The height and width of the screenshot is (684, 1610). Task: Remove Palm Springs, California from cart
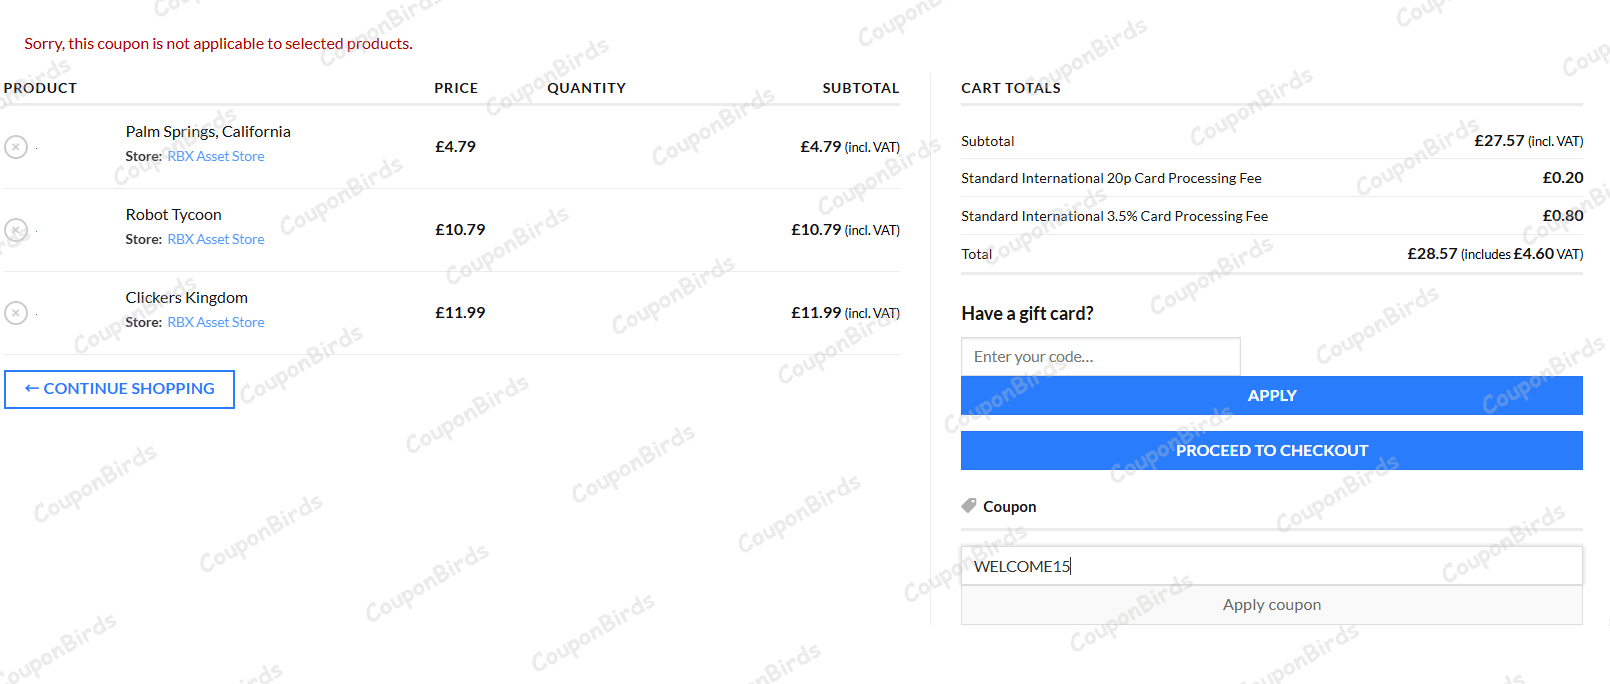[x=16, y=147]
